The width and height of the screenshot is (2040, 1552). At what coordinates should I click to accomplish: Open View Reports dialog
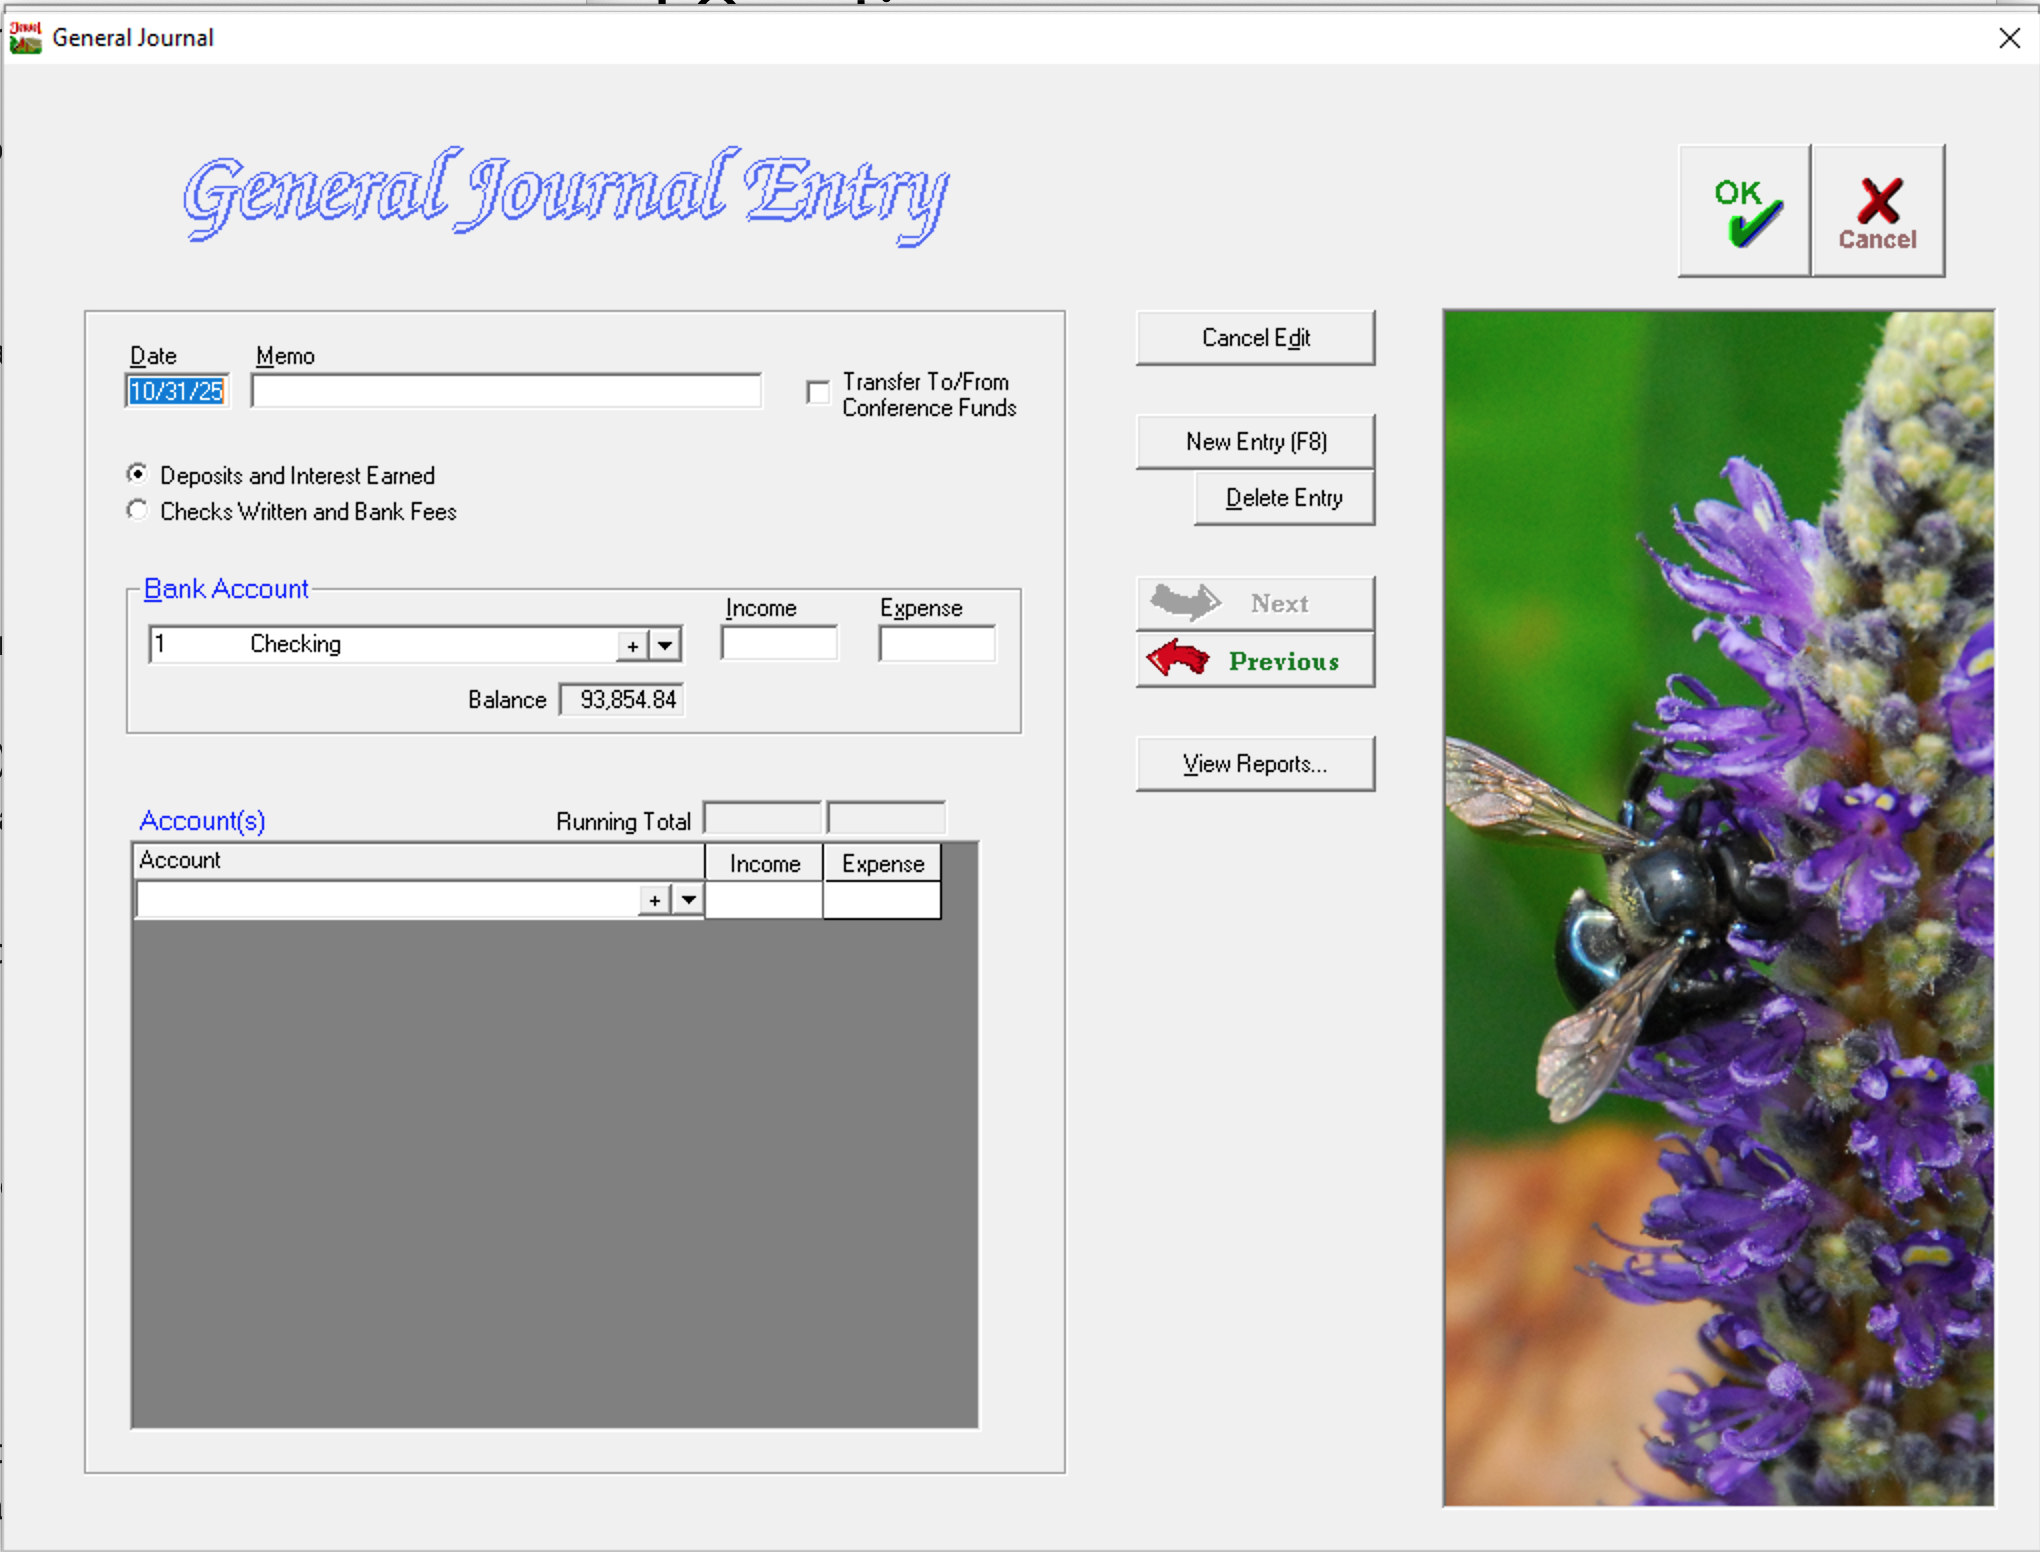click(x=1255, y=764)
